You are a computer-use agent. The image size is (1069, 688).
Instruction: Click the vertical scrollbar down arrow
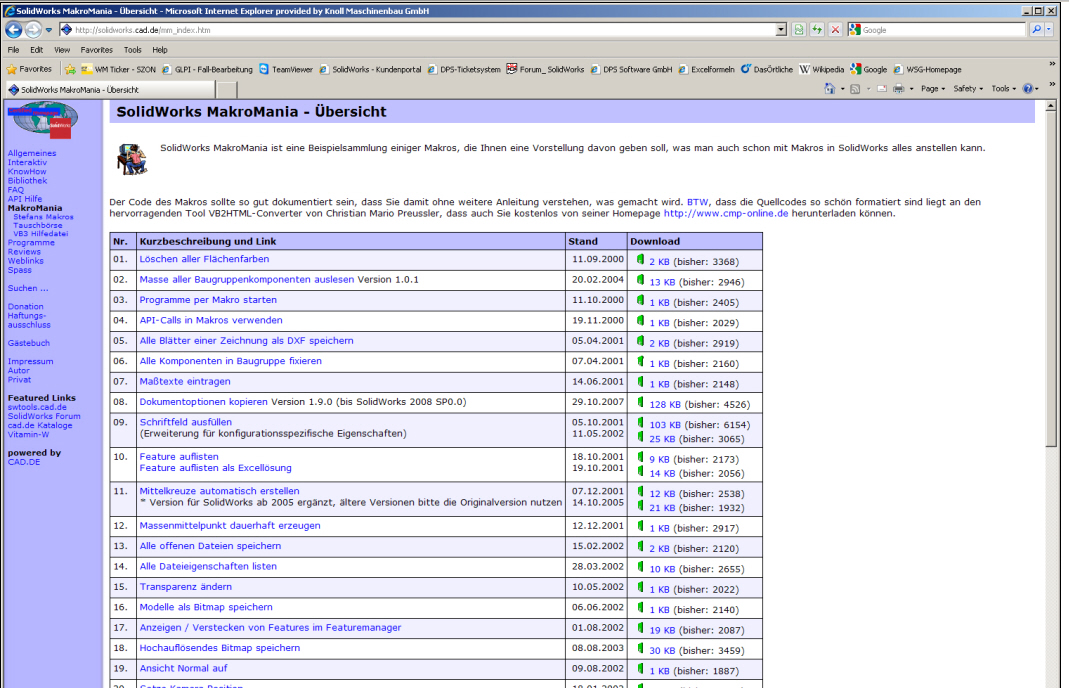[x=1050, y=681]
